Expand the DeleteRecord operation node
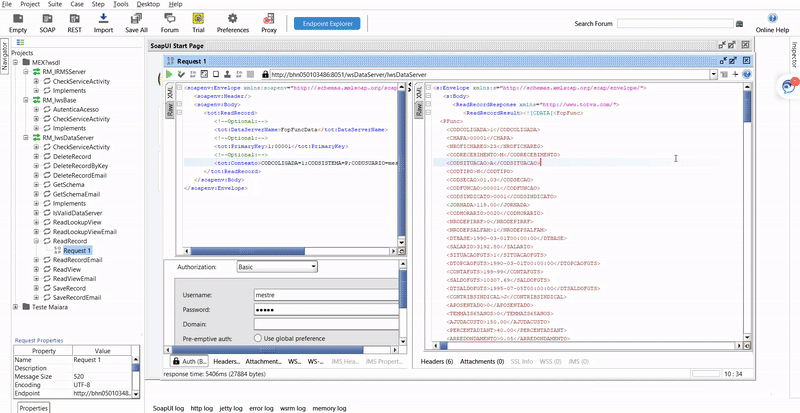 click(x=36, y=156)
